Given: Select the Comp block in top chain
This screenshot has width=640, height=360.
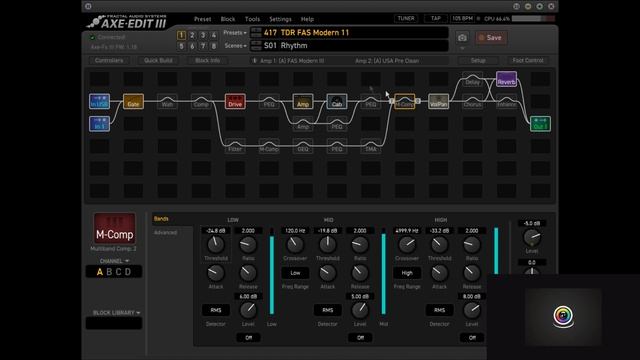Looking at the screenshot, I should [201, 101].
